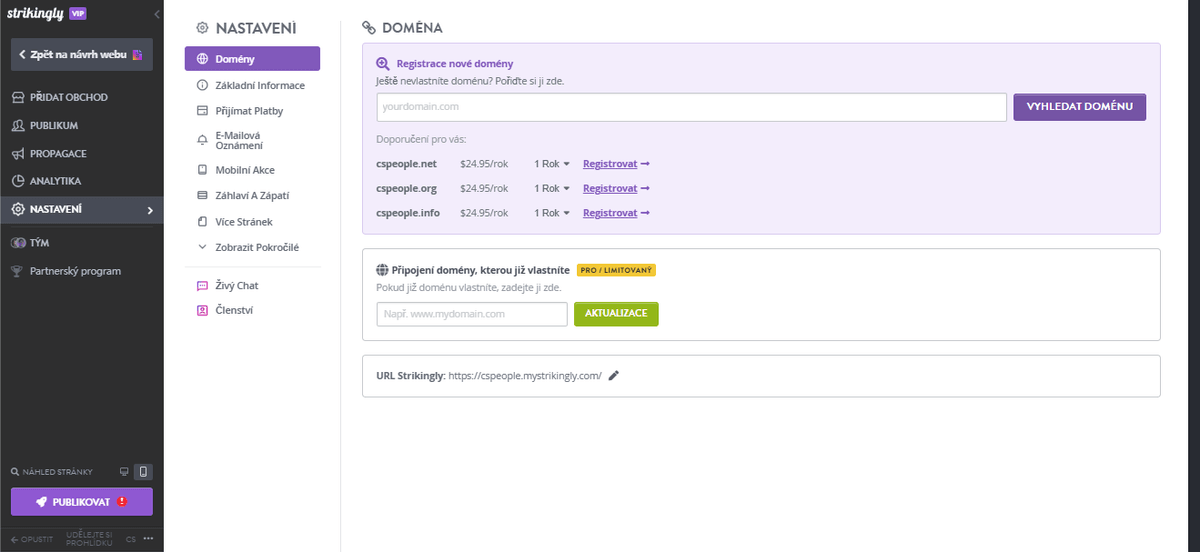Viewport: 1200px width, 552px height.
Task: Open year dropdown for cspeople.net
Action: (x=552, y=163)
